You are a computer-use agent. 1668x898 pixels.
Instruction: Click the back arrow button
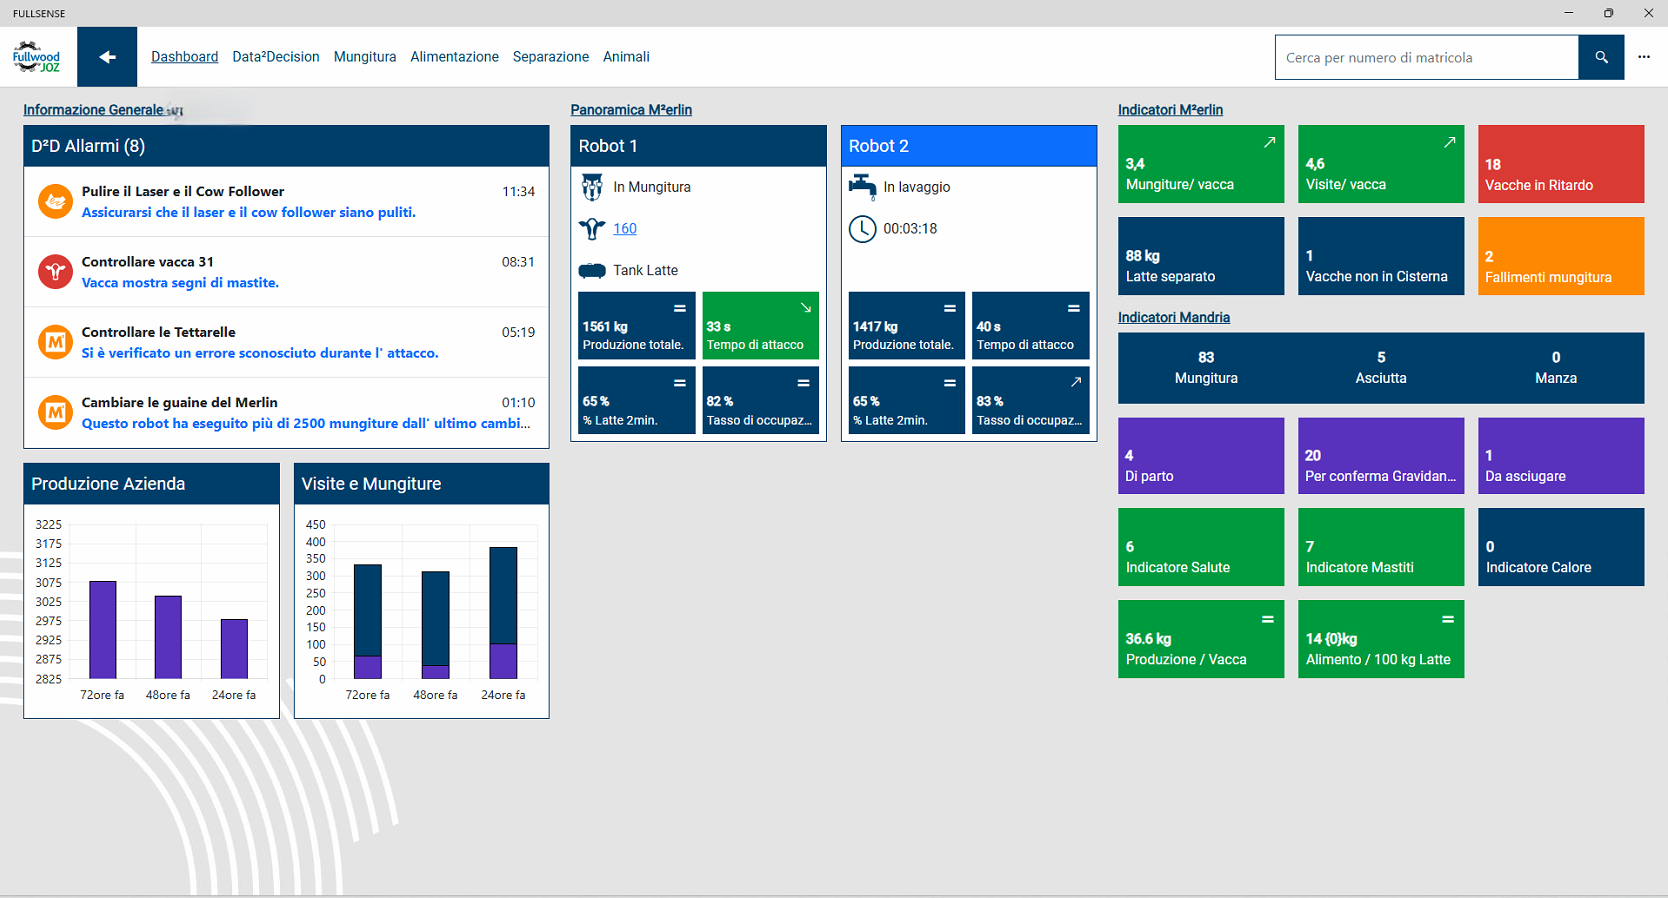click(107, 57)
